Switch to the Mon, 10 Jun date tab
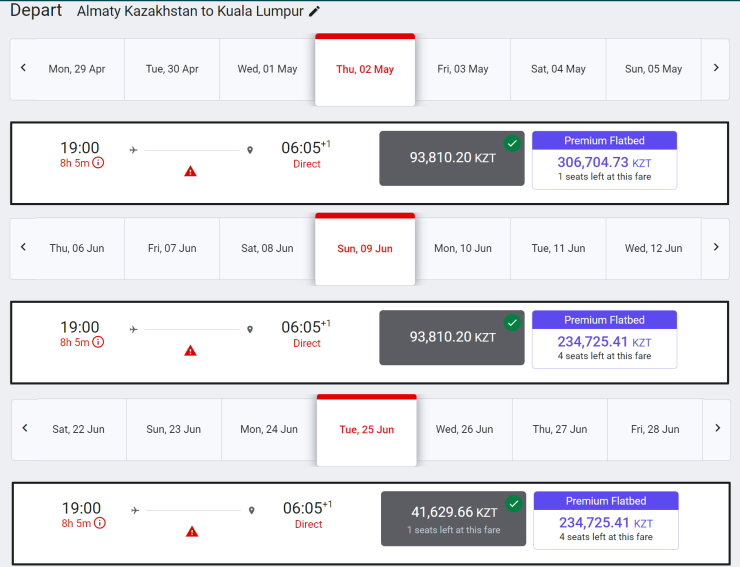This screenshot has width=740, height=567. [x=463, y=248]
